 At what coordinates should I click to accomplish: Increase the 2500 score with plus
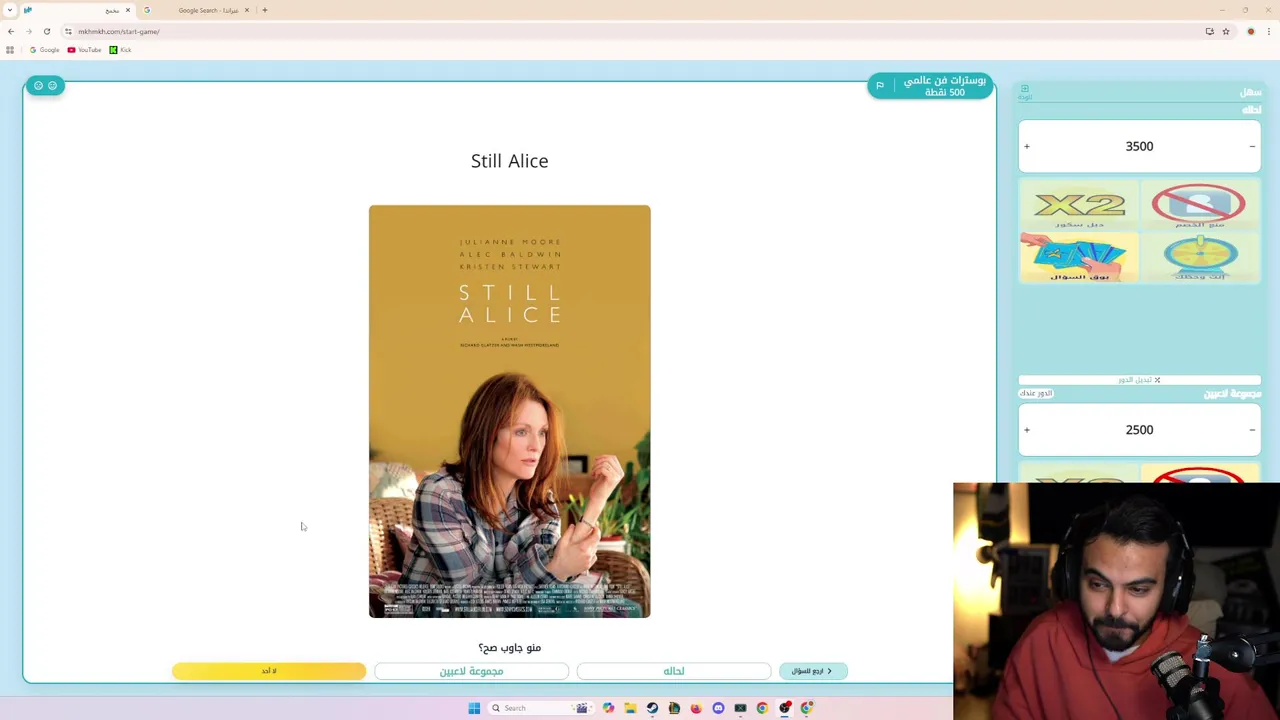point(1027,430)
